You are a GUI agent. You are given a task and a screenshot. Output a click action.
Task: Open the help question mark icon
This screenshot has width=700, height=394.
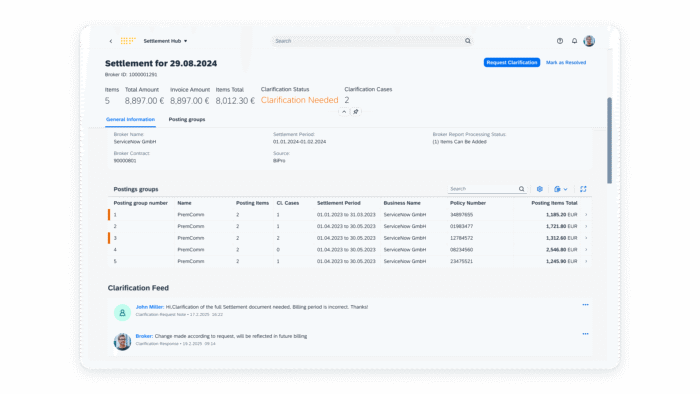point(560,41)
